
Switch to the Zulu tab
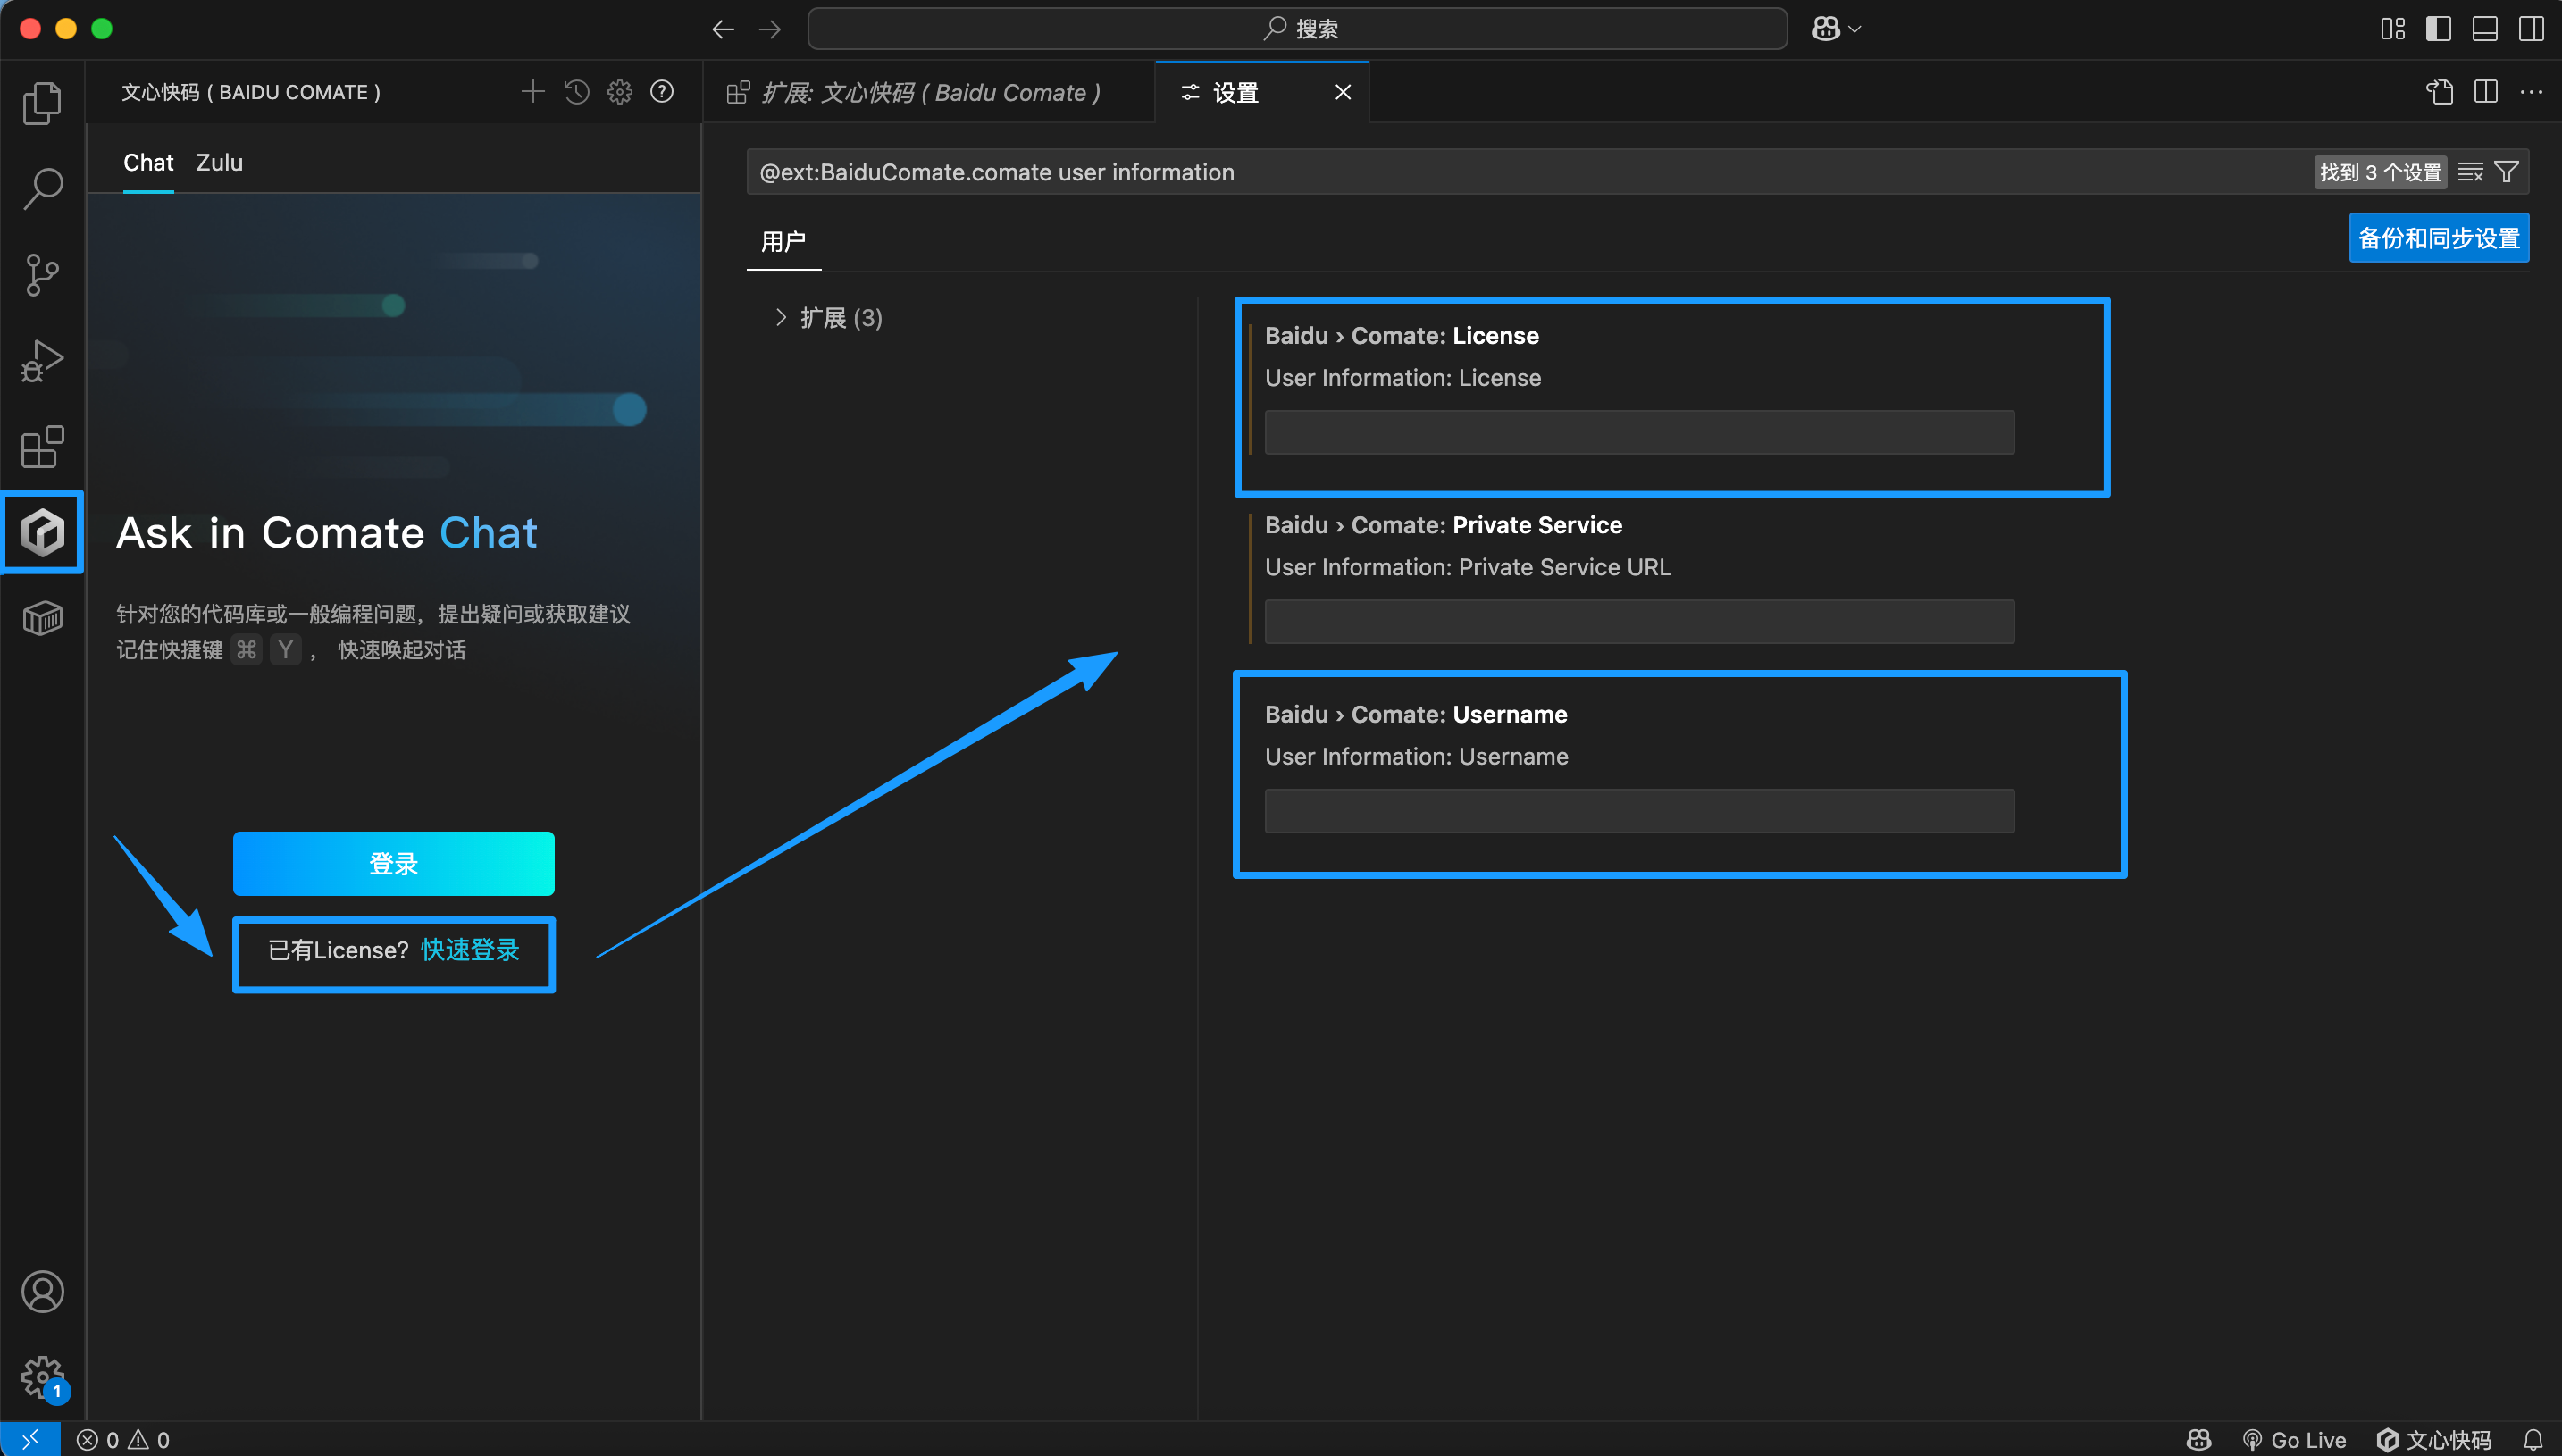(219, 162)
